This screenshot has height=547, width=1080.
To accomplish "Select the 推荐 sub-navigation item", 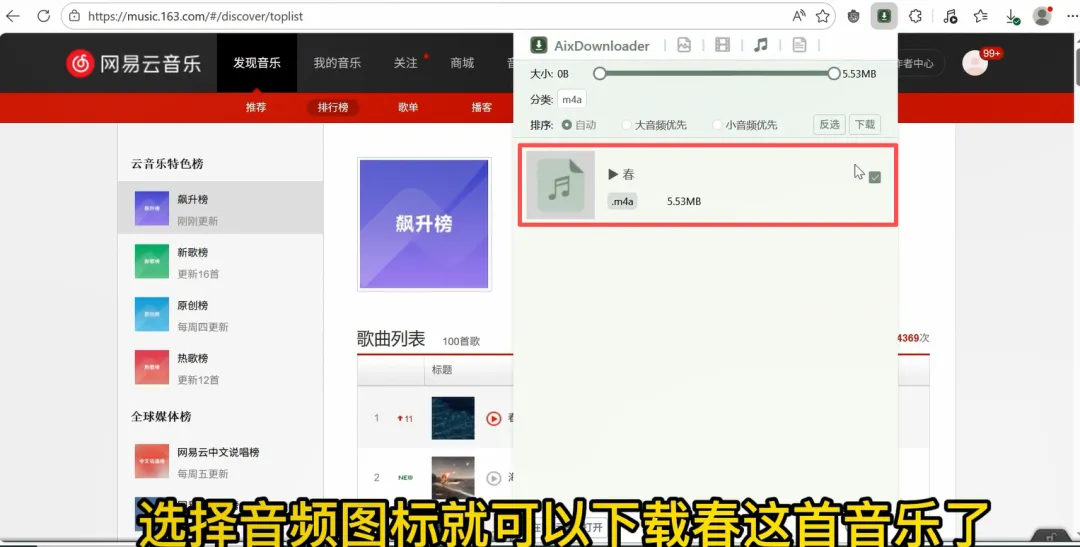I will click(256, 107).
